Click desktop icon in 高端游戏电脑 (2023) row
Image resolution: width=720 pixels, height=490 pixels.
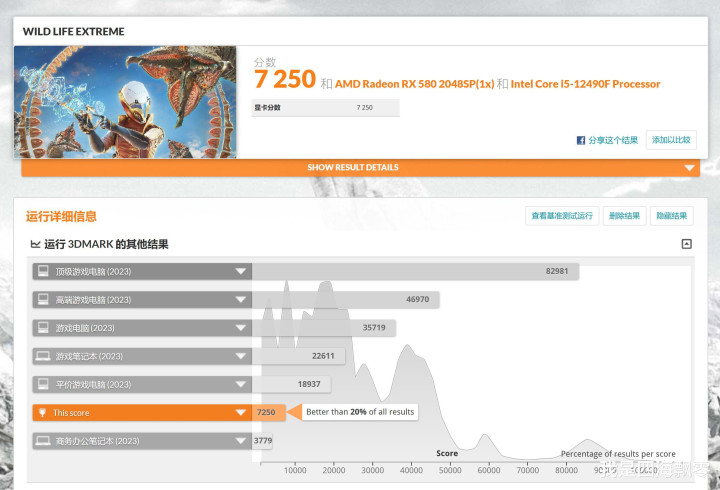(x=43, y=299)
